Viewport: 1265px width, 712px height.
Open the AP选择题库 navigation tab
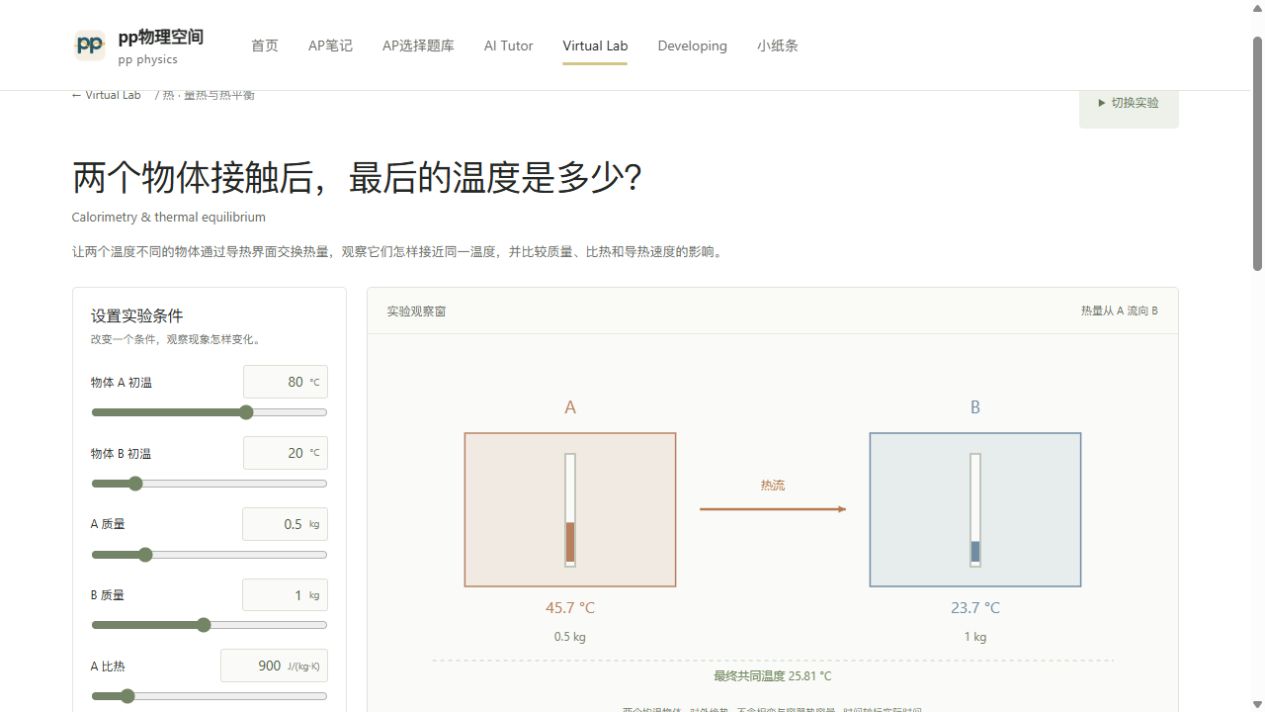(418, 46)
